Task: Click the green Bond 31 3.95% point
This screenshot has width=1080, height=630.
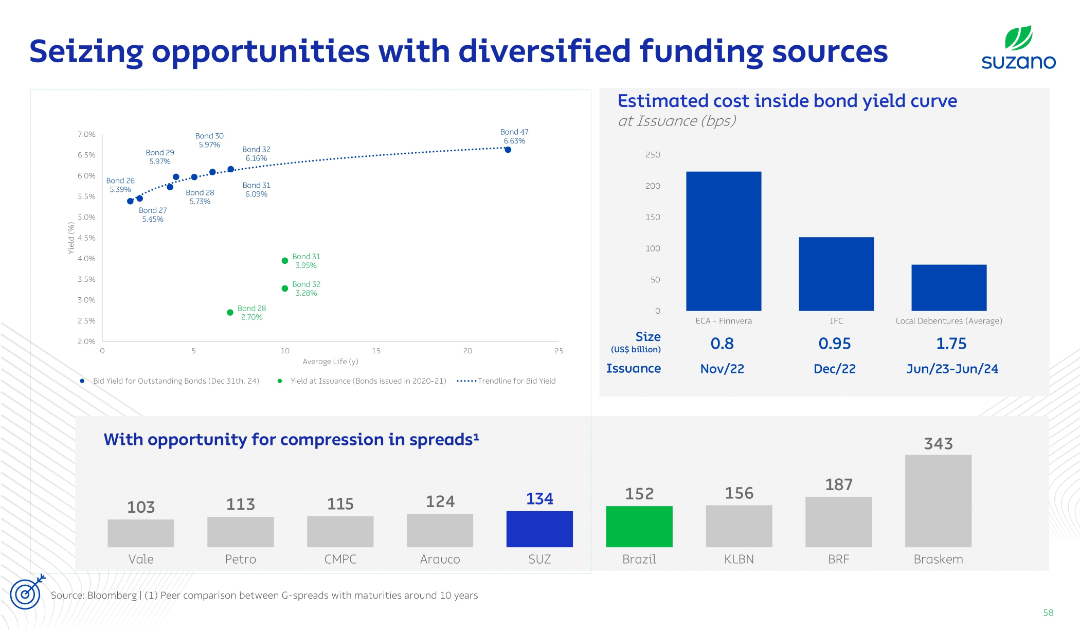Action: tap(284, 261)
